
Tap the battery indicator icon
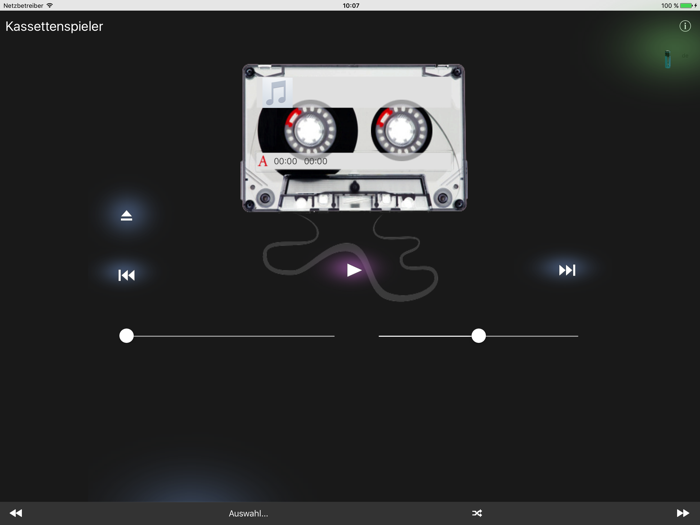[688, 5]
